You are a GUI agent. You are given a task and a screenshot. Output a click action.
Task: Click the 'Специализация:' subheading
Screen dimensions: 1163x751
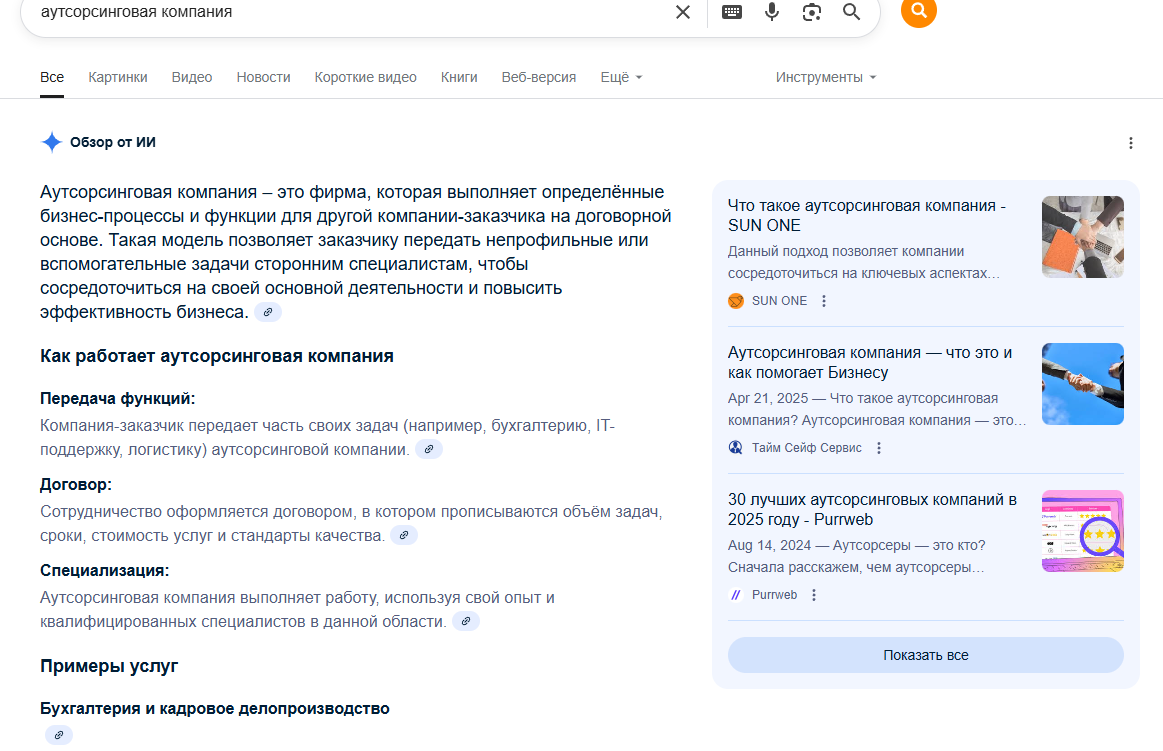click(105, 571)
